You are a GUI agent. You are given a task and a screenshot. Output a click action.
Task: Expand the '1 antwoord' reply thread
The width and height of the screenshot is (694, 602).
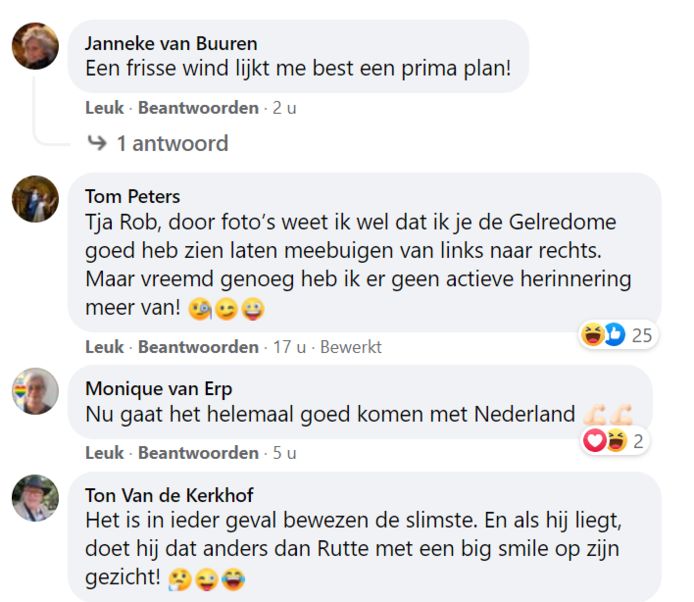click(172, 143)
